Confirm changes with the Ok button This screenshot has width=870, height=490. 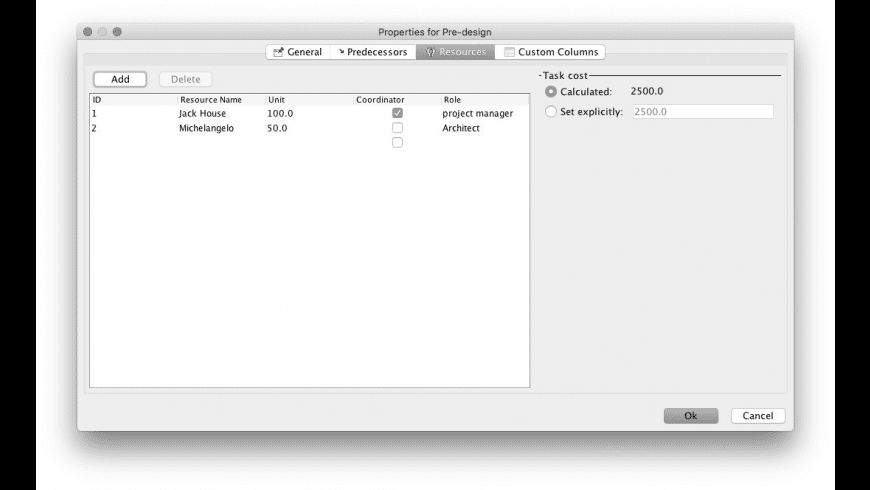coord(691,416)
